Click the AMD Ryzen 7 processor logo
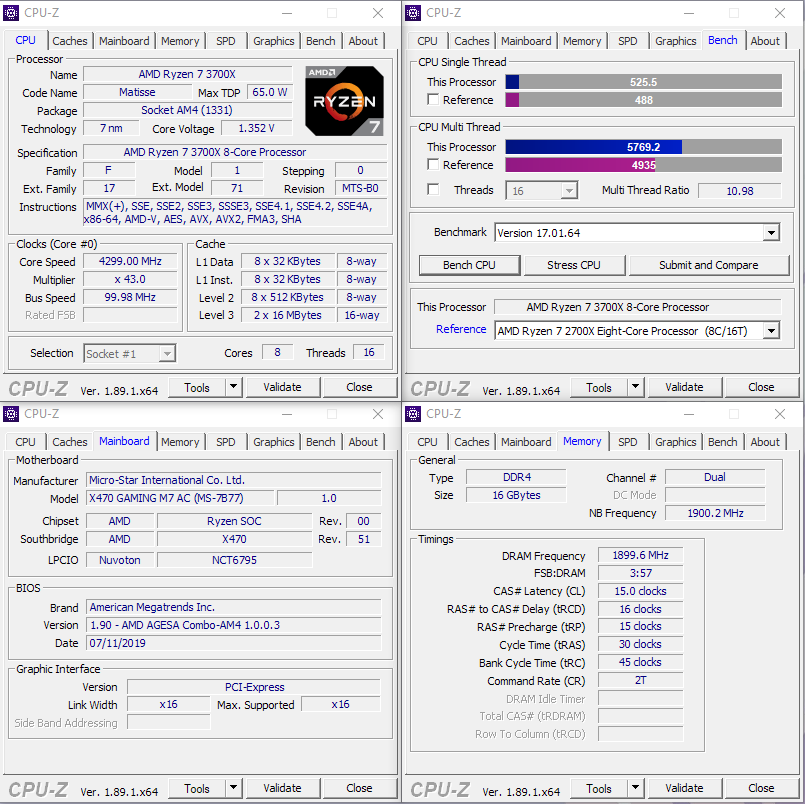The height and width of the screenshot is (804, 805). (x=344, y=101)
